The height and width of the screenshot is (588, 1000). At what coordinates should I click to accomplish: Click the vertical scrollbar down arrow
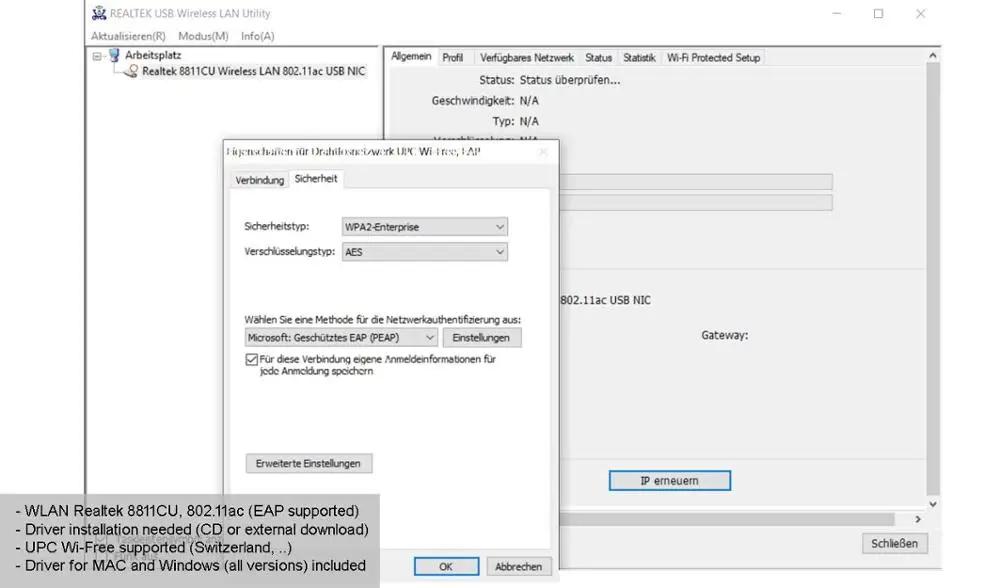tap(933, 504)
